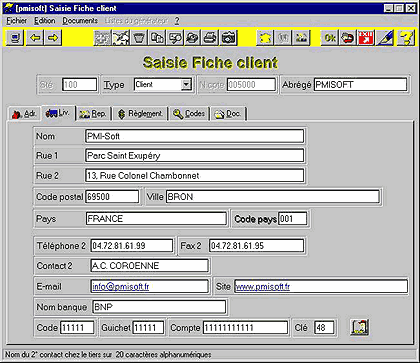Click the yellow France map icon
420x363 pixels.
pos(265,38)
